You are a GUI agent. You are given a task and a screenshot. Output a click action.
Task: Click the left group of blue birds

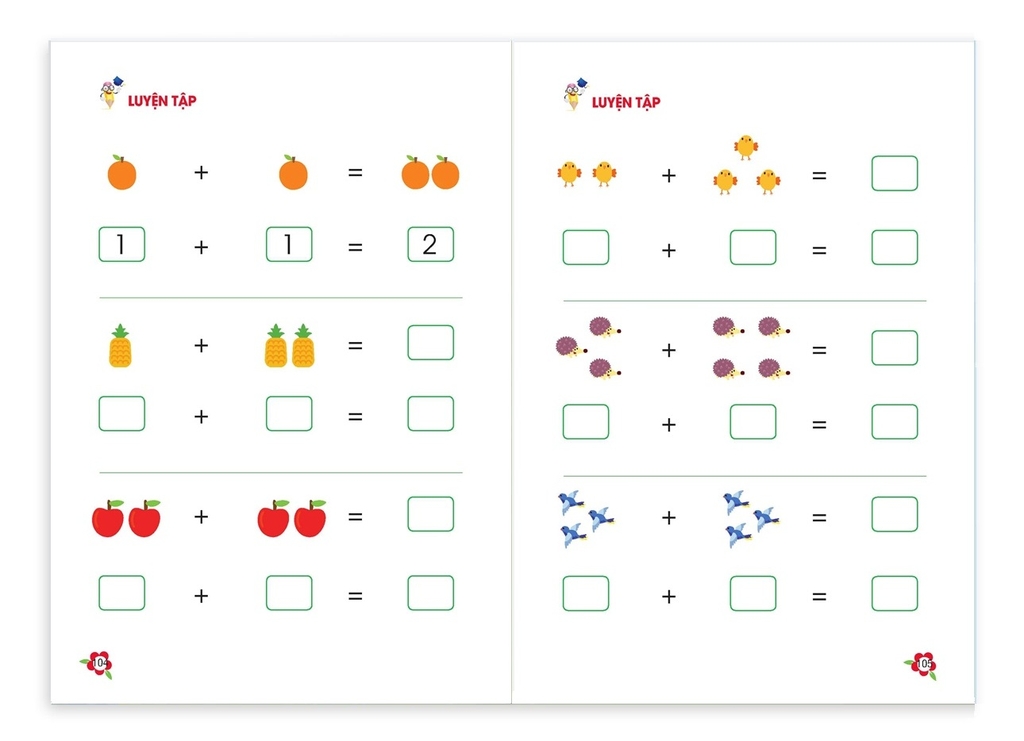click(586, 519)
